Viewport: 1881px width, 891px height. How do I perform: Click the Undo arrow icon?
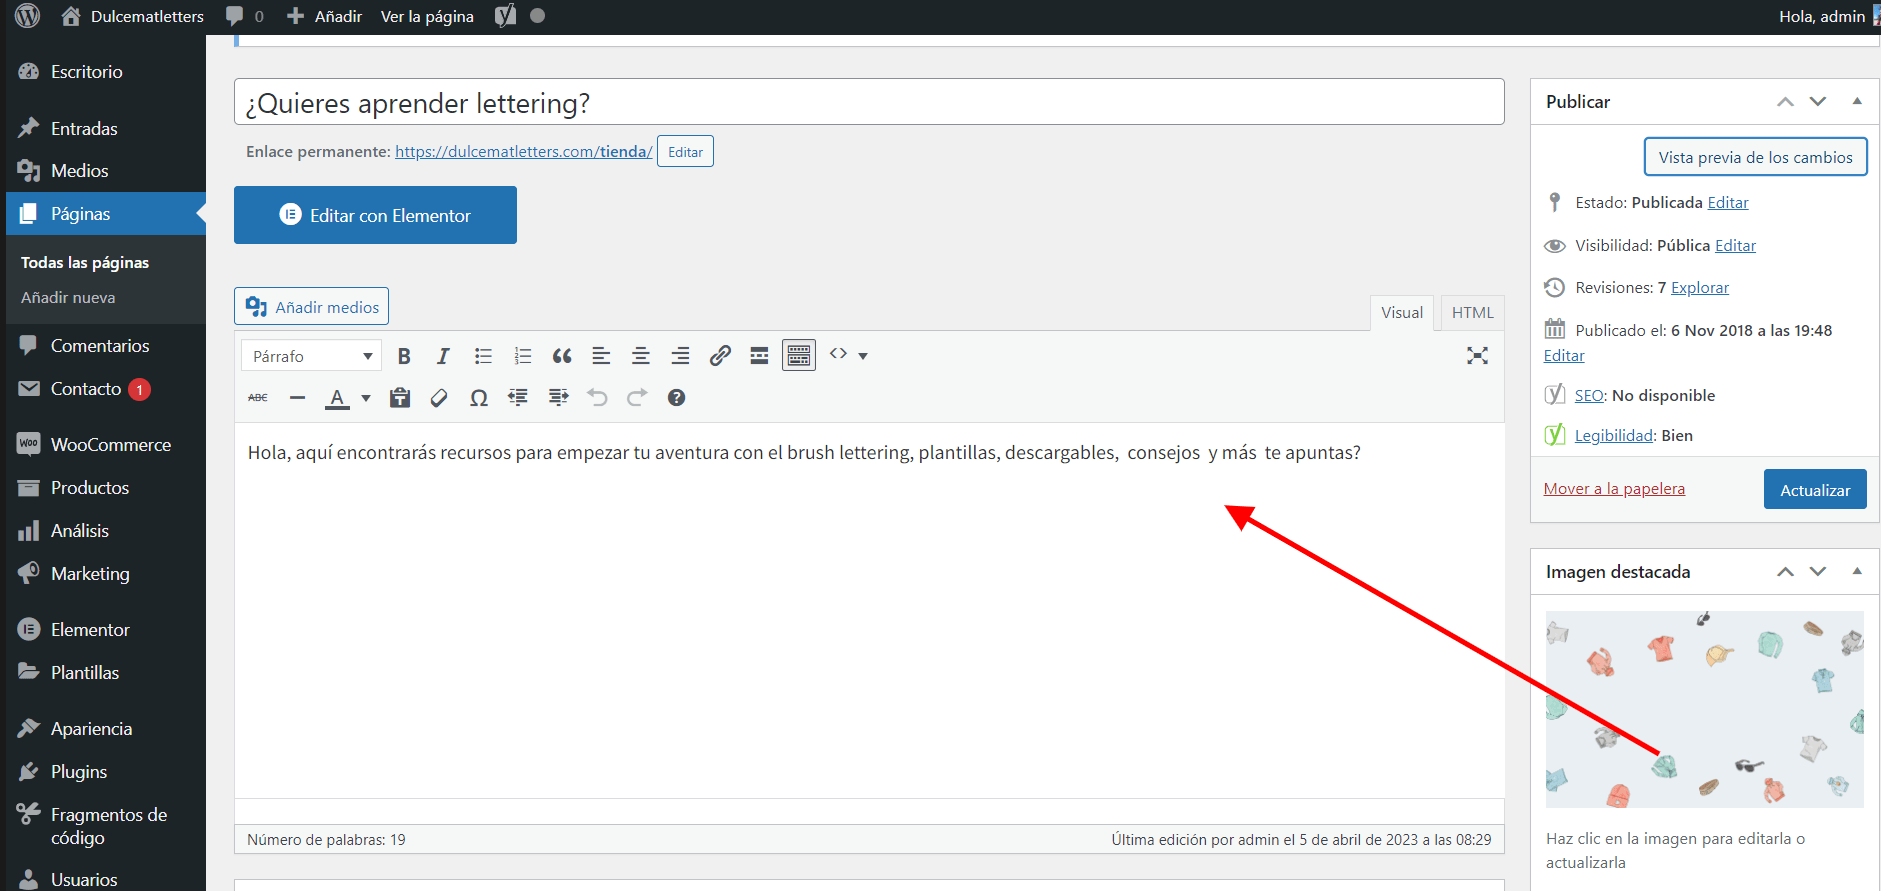(597, 398)
